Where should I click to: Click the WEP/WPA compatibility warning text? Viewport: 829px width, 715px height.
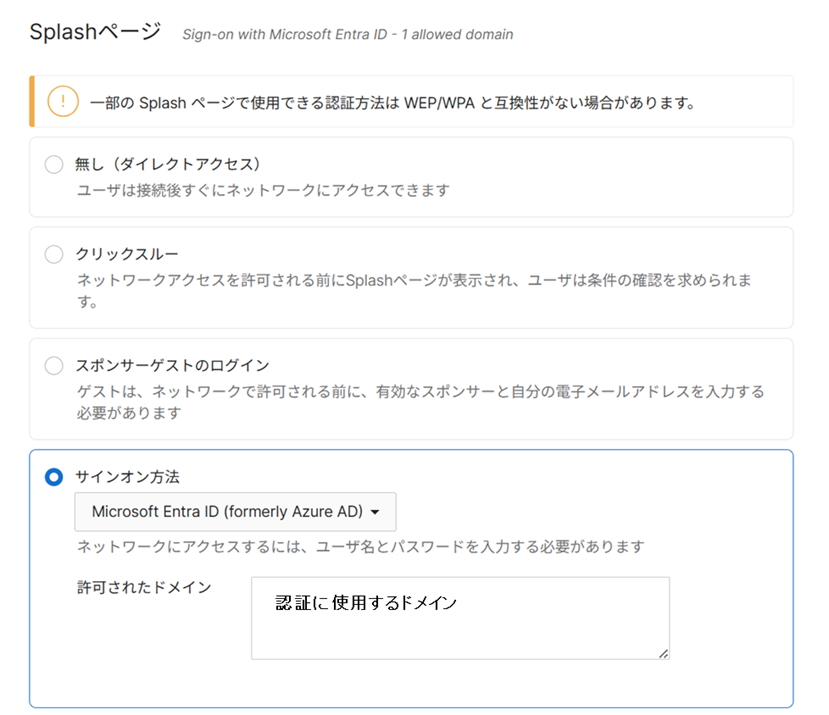click(392, 102)
